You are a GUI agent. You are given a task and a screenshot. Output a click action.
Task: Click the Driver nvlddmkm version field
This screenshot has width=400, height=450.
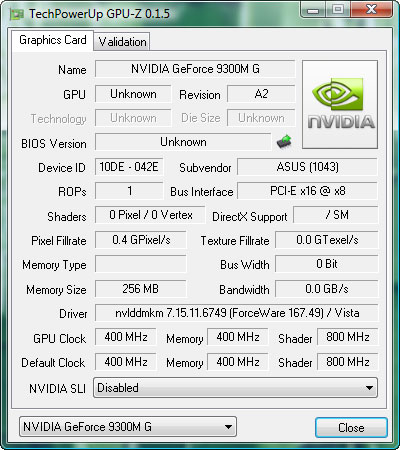237,313
